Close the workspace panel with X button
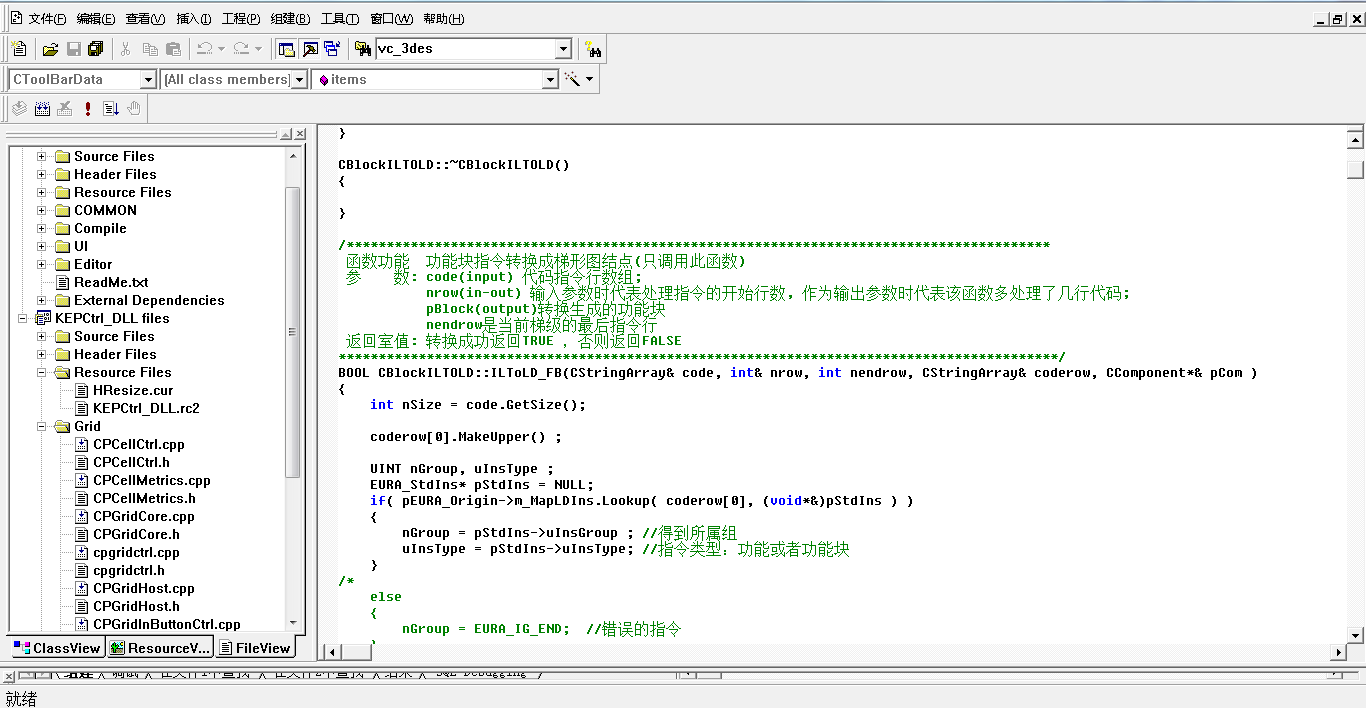This screenshot has height=708, width=1366. click(x=299, y=134)
